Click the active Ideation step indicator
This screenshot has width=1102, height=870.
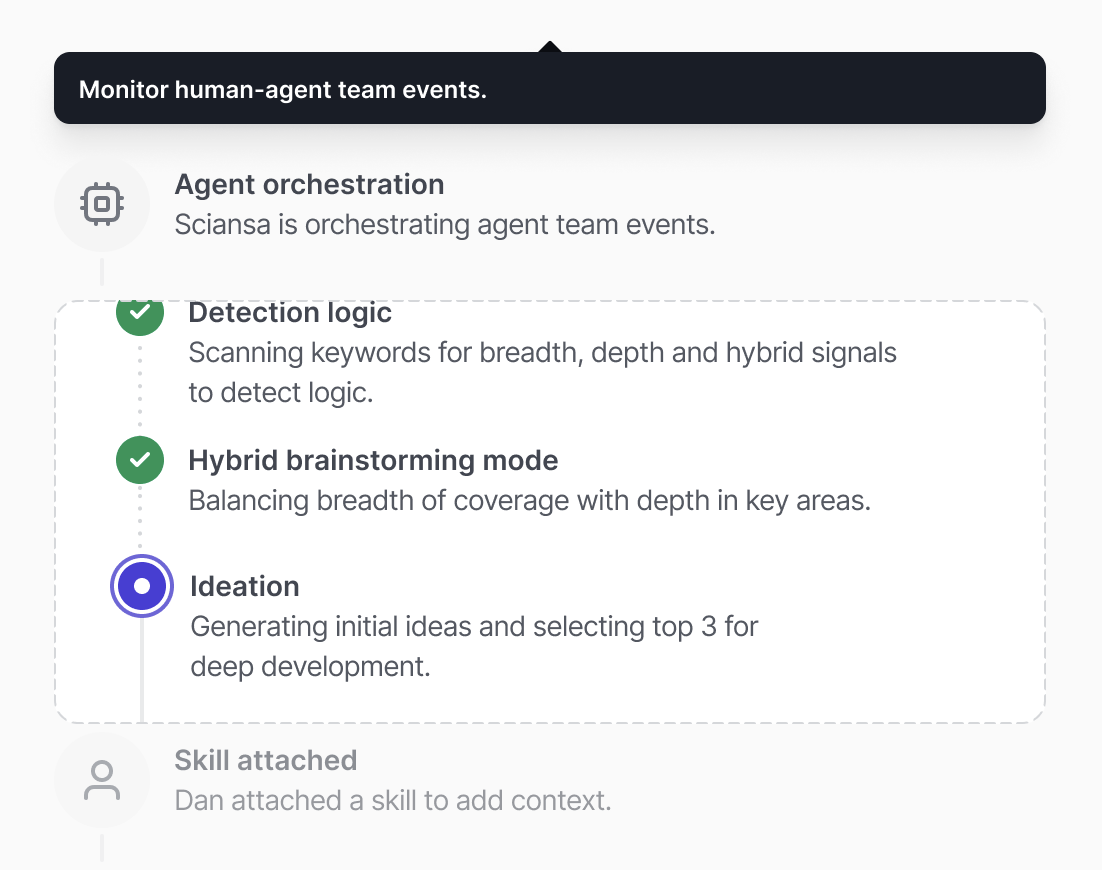[142, 586]
